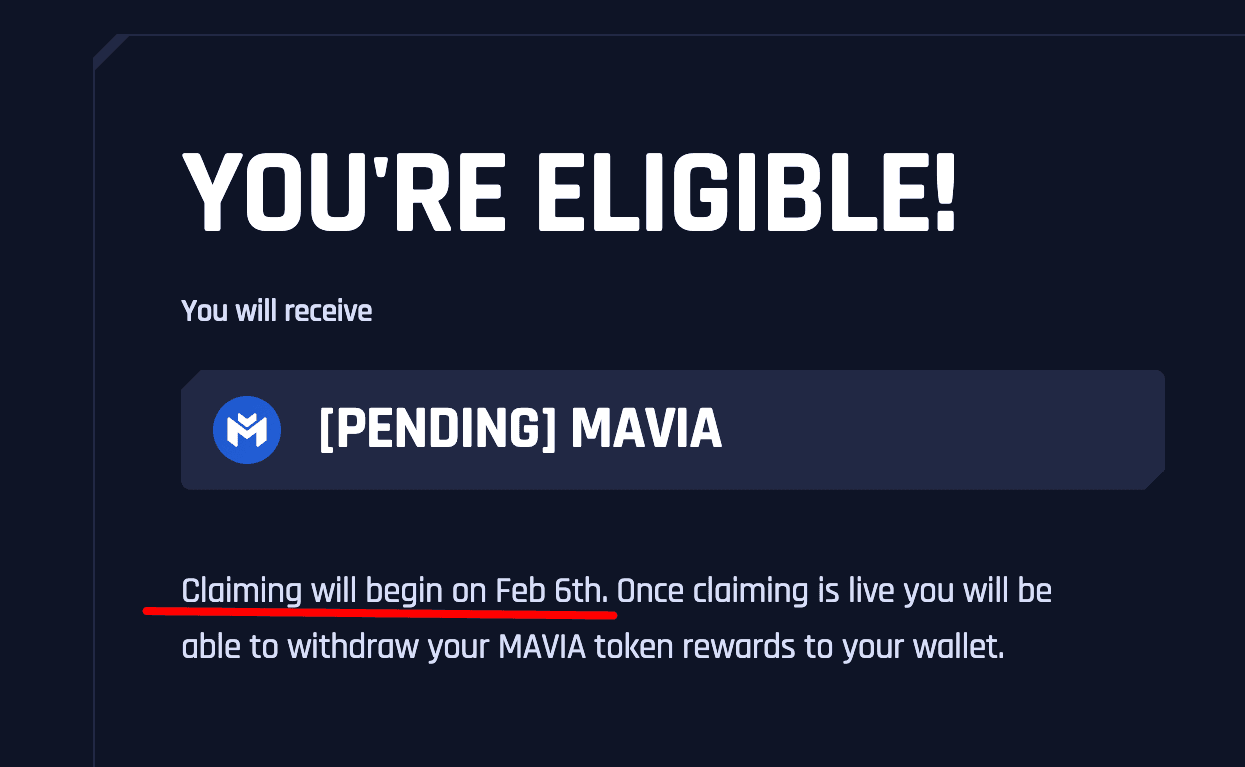Click the "Feb 6th" claim date

[552, 591]
